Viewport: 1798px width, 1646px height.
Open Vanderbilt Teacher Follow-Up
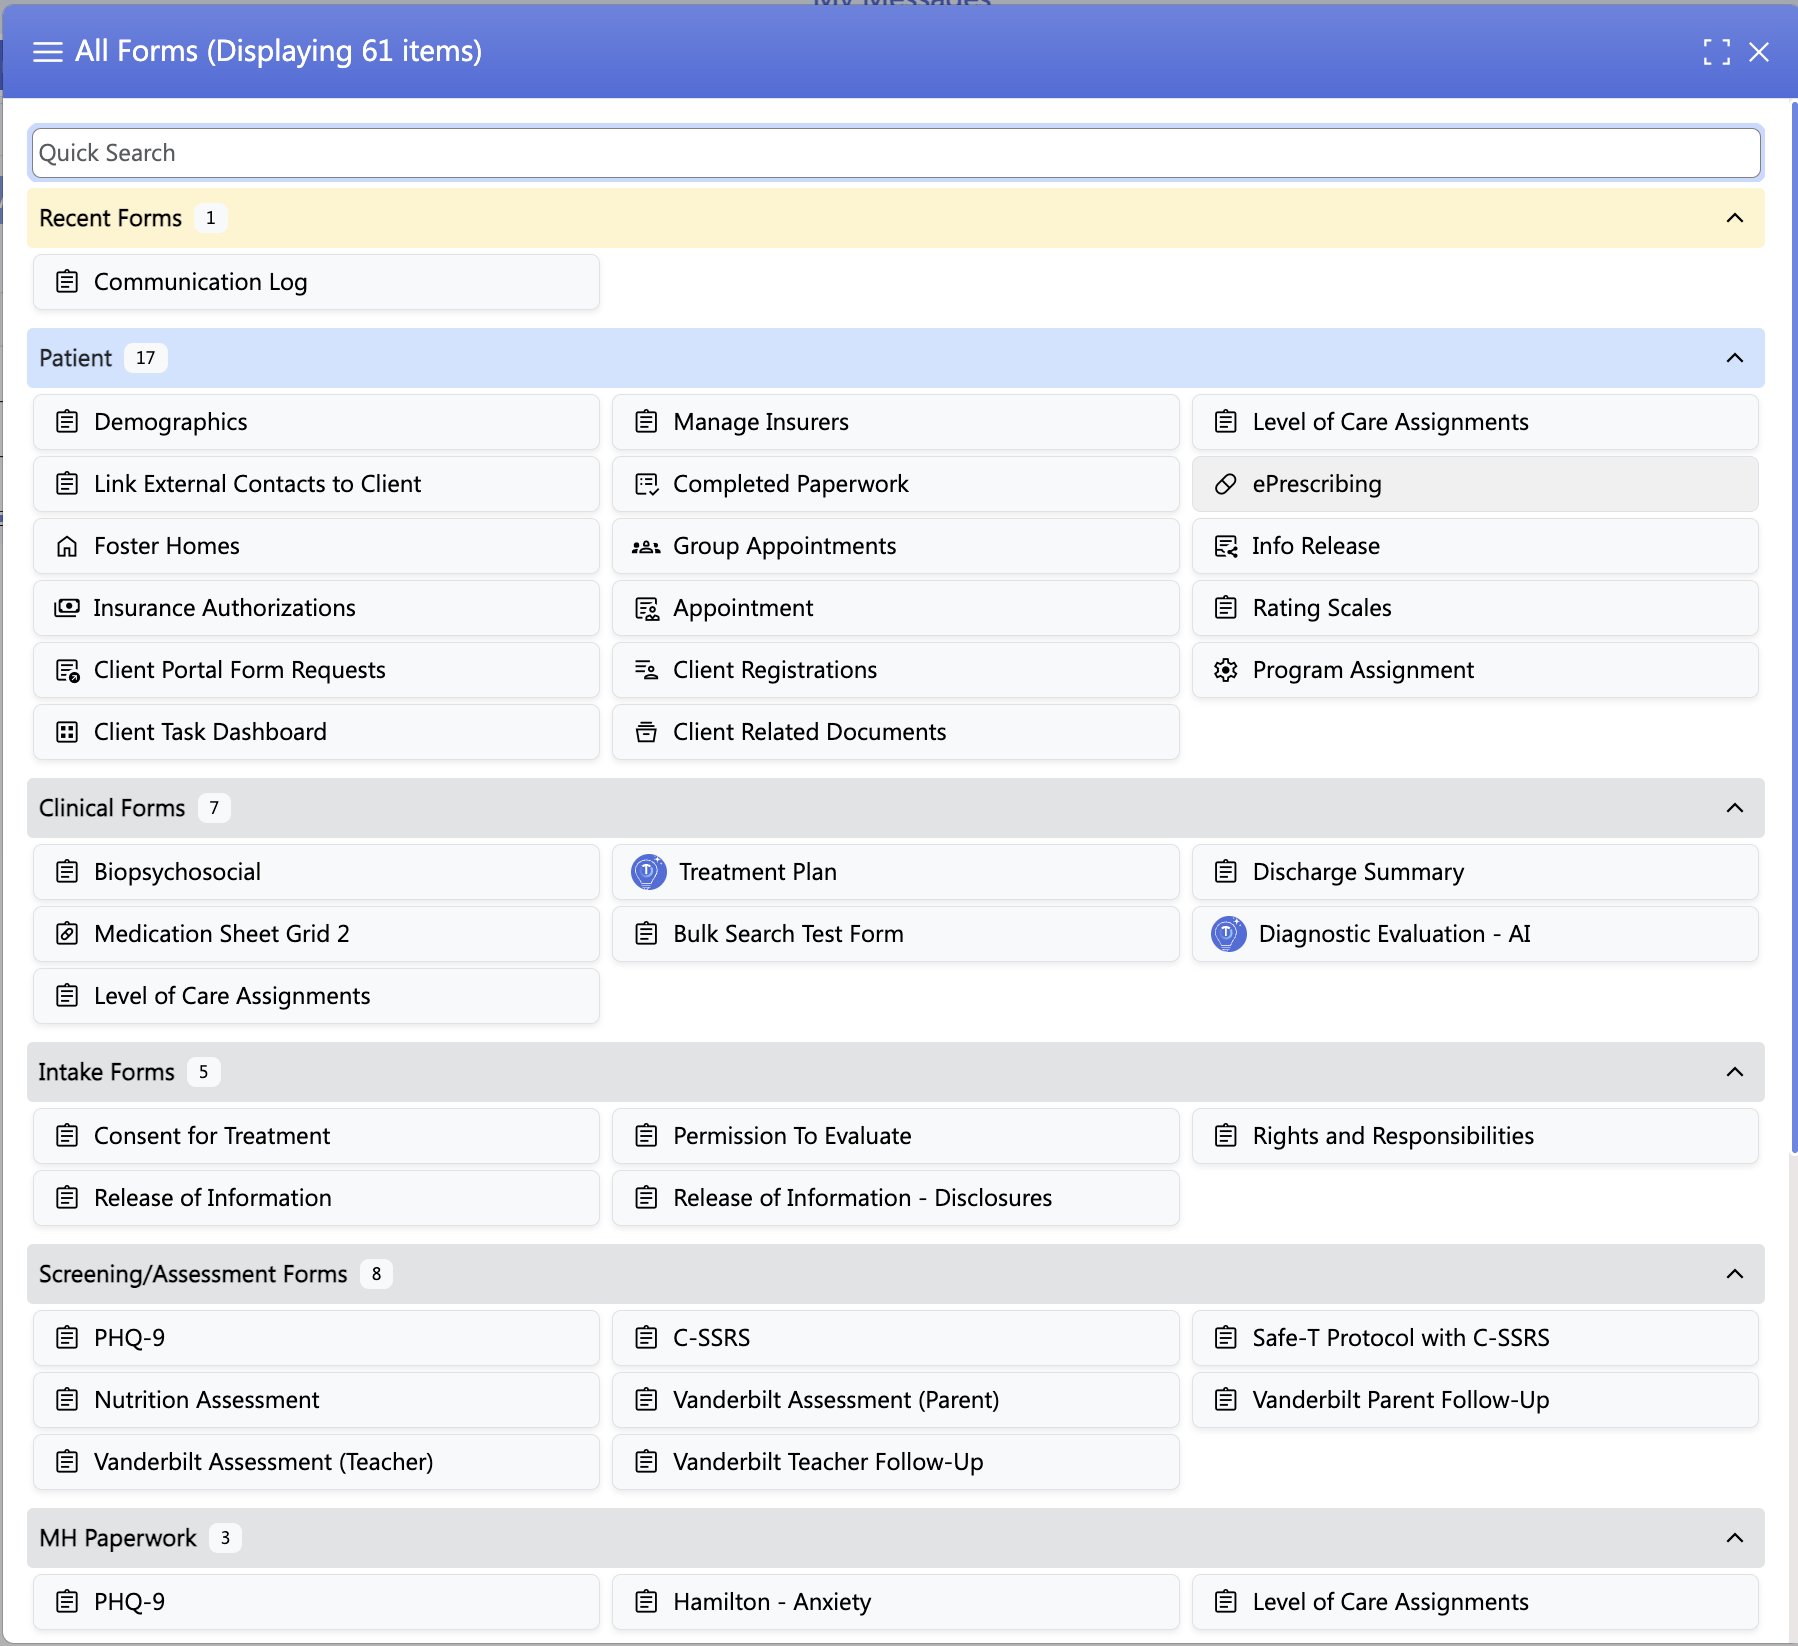coord(896,1462)
